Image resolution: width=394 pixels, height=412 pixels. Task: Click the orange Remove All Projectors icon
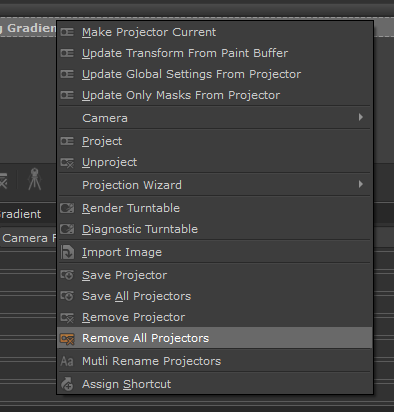coord(67,339)
